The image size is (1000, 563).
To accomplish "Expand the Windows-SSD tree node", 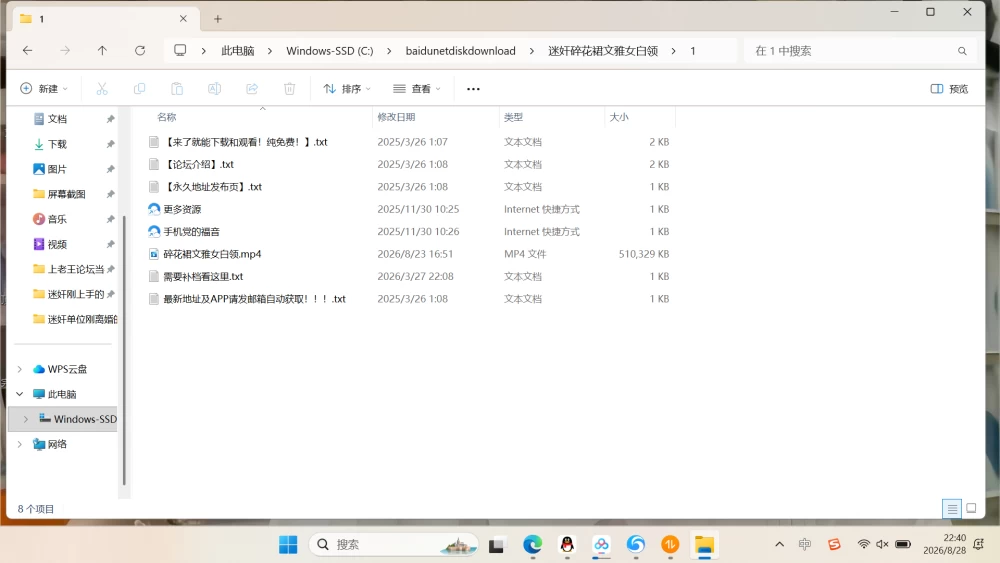I will point(26,419).
